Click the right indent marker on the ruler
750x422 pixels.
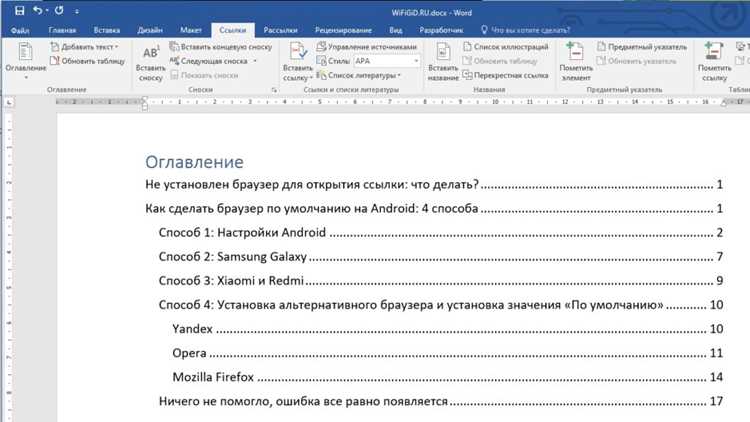(x=724, y=102)
